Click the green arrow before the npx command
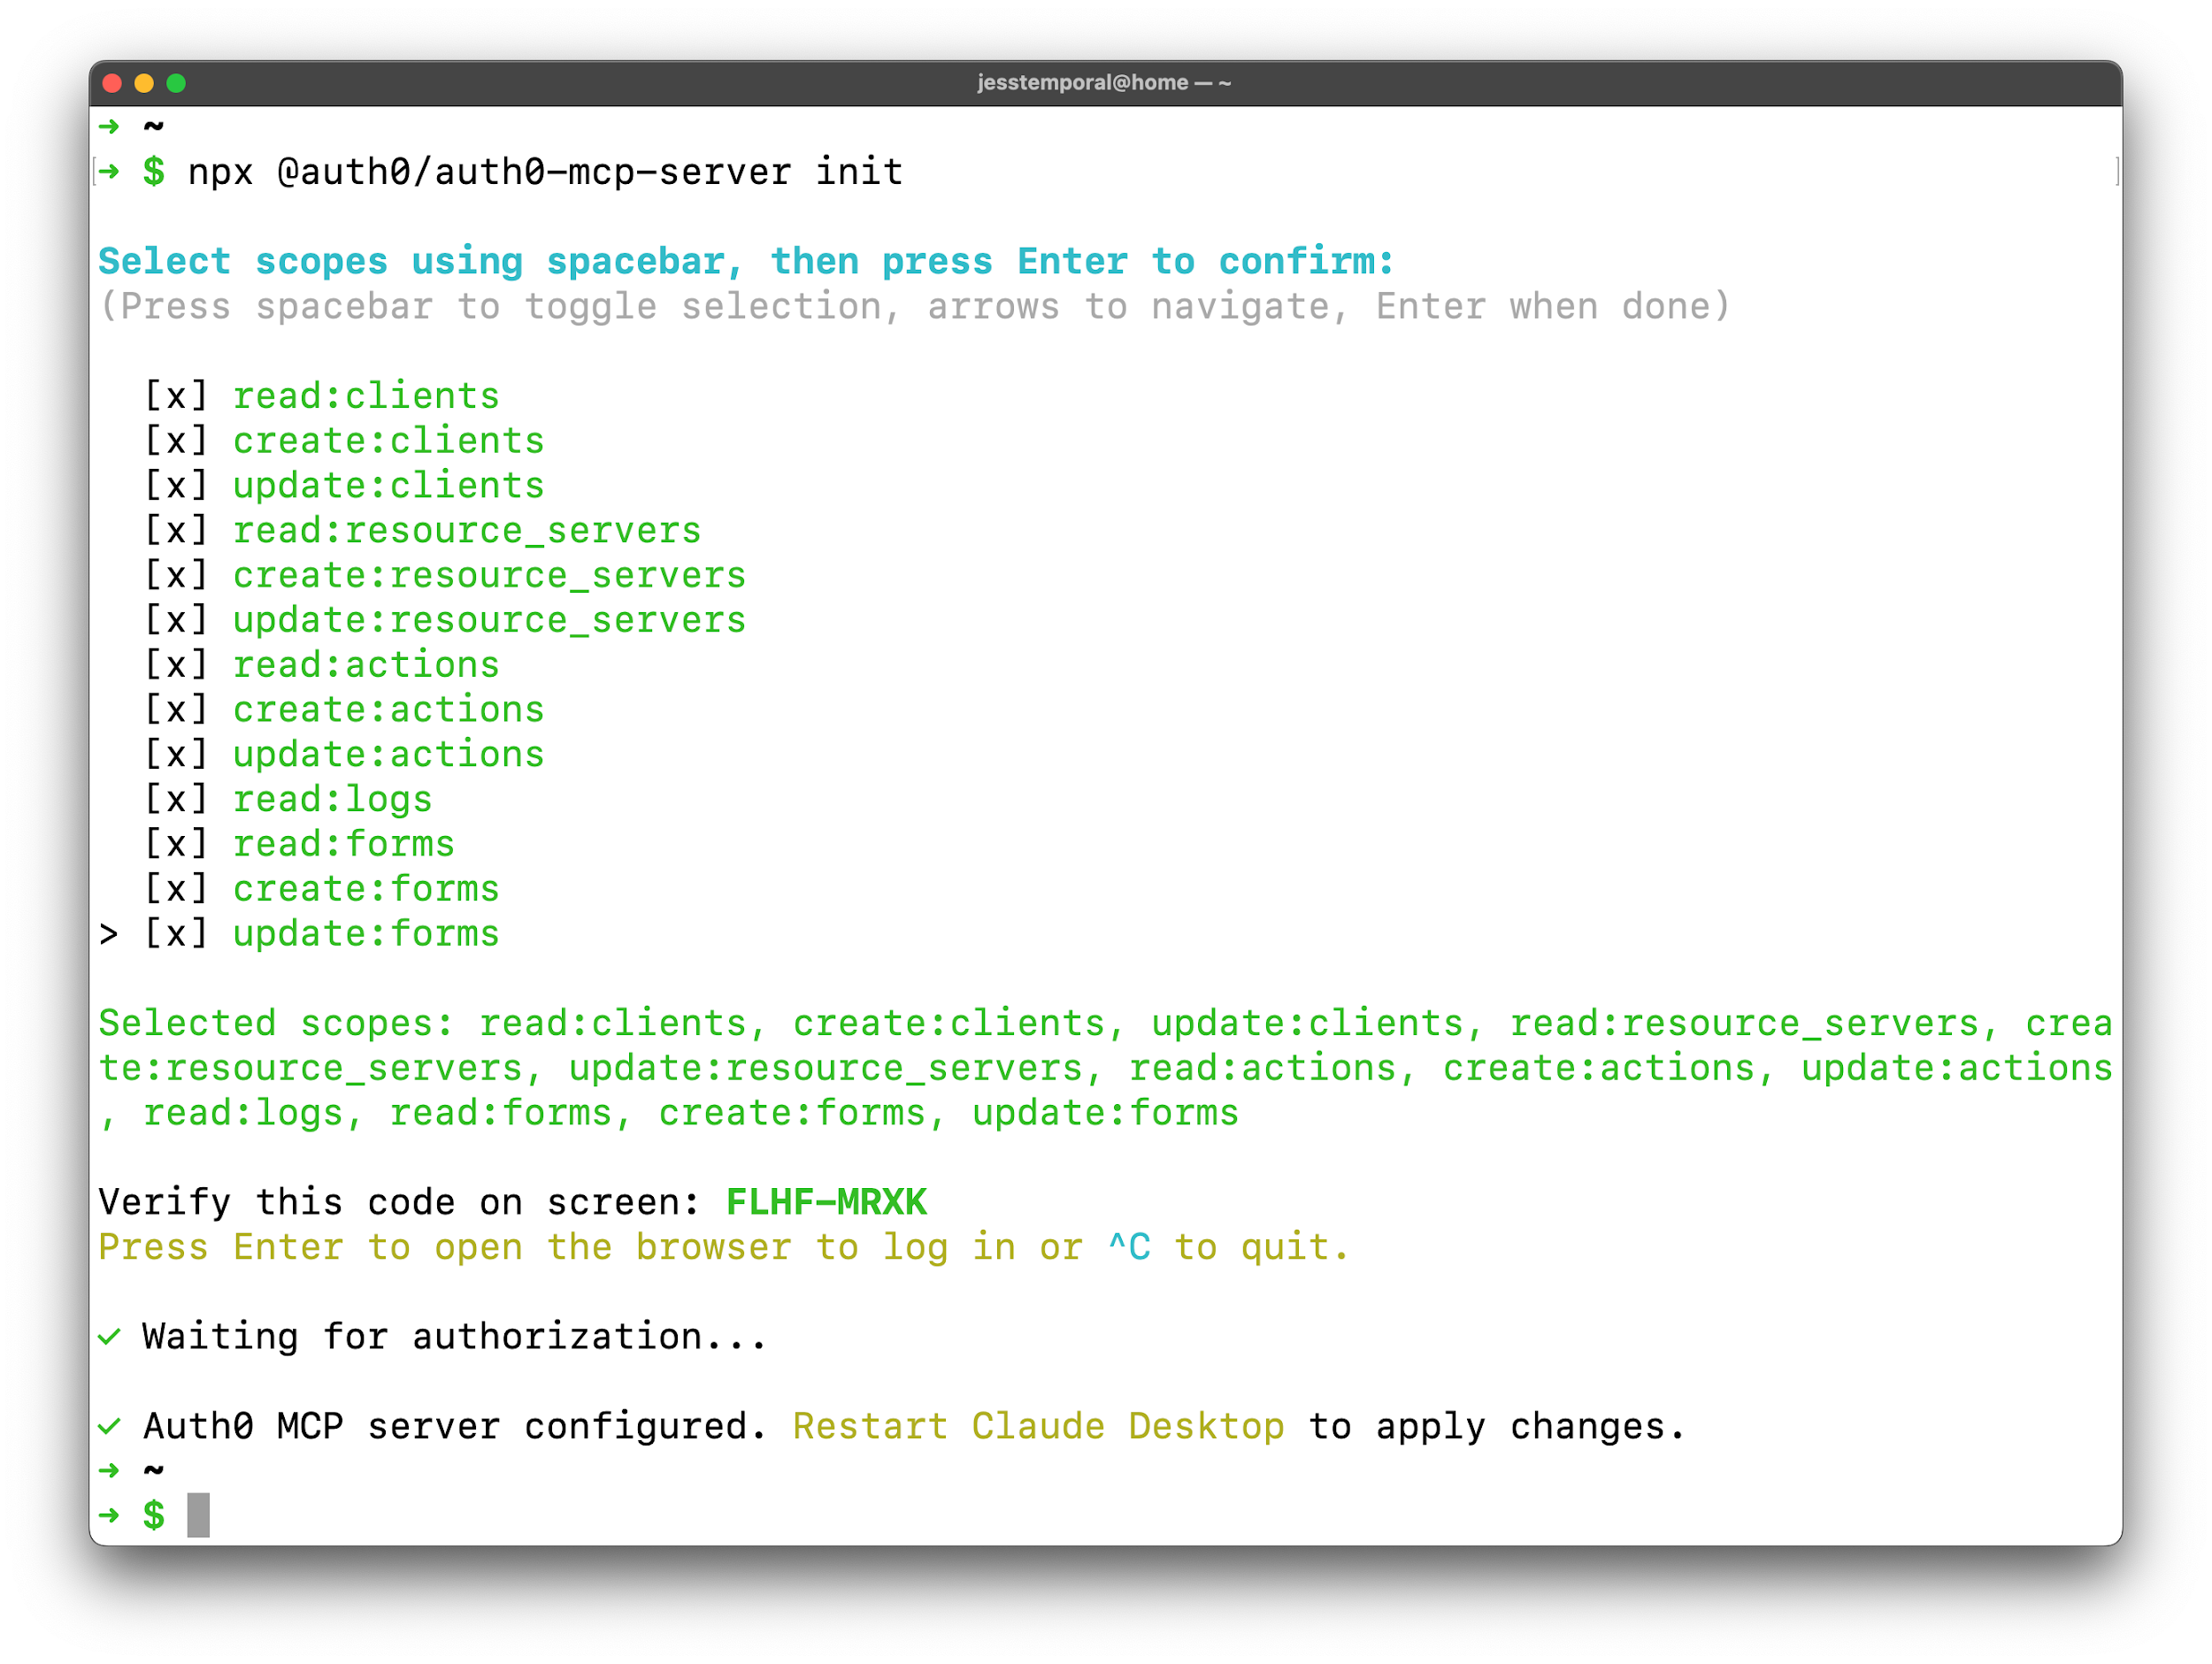 [x=109, y=172]
